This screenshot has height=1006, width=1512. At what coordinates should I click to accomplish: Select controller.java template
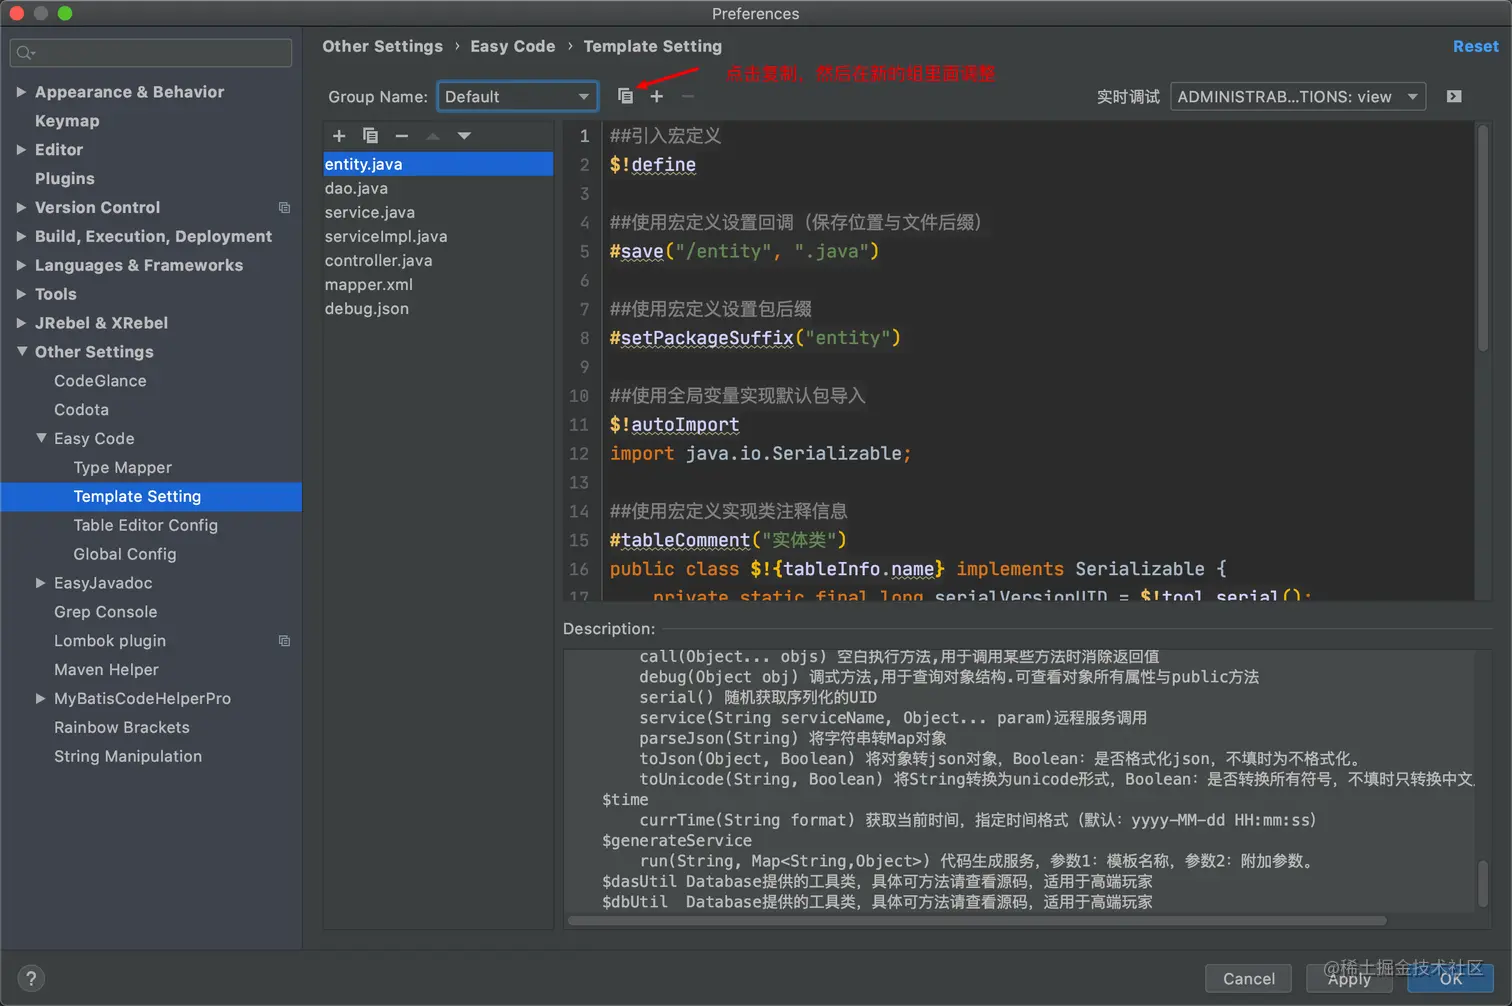tap(438, 260)
